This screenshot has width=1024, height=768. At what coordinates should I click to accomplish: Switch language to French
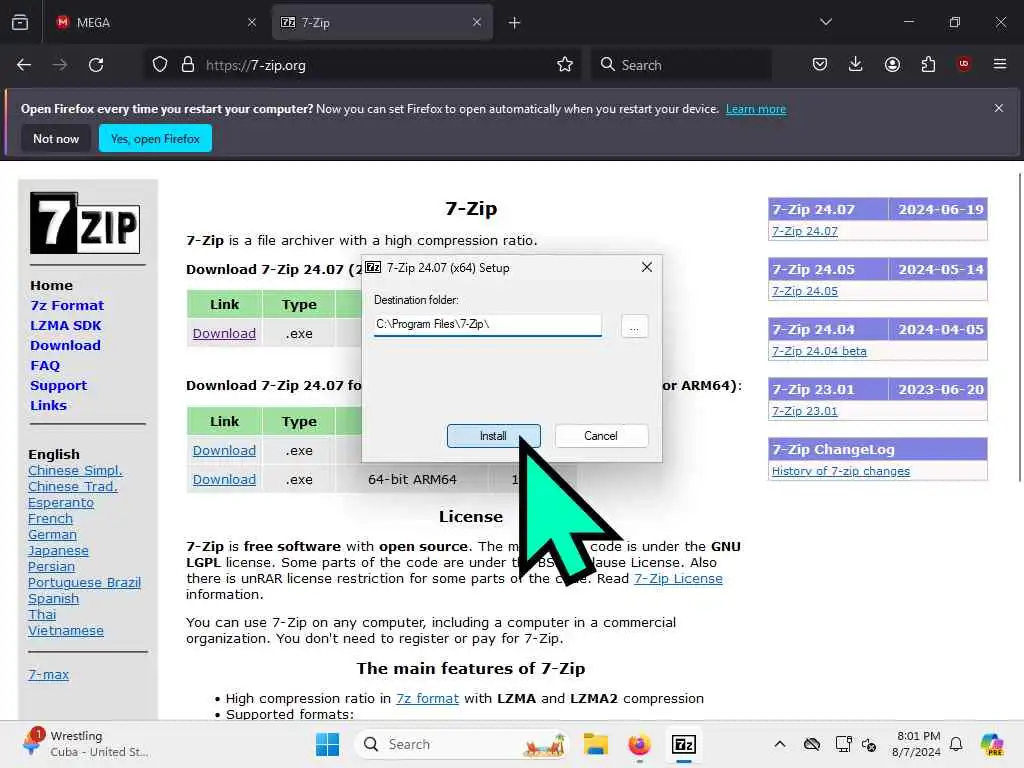(50, 519)
